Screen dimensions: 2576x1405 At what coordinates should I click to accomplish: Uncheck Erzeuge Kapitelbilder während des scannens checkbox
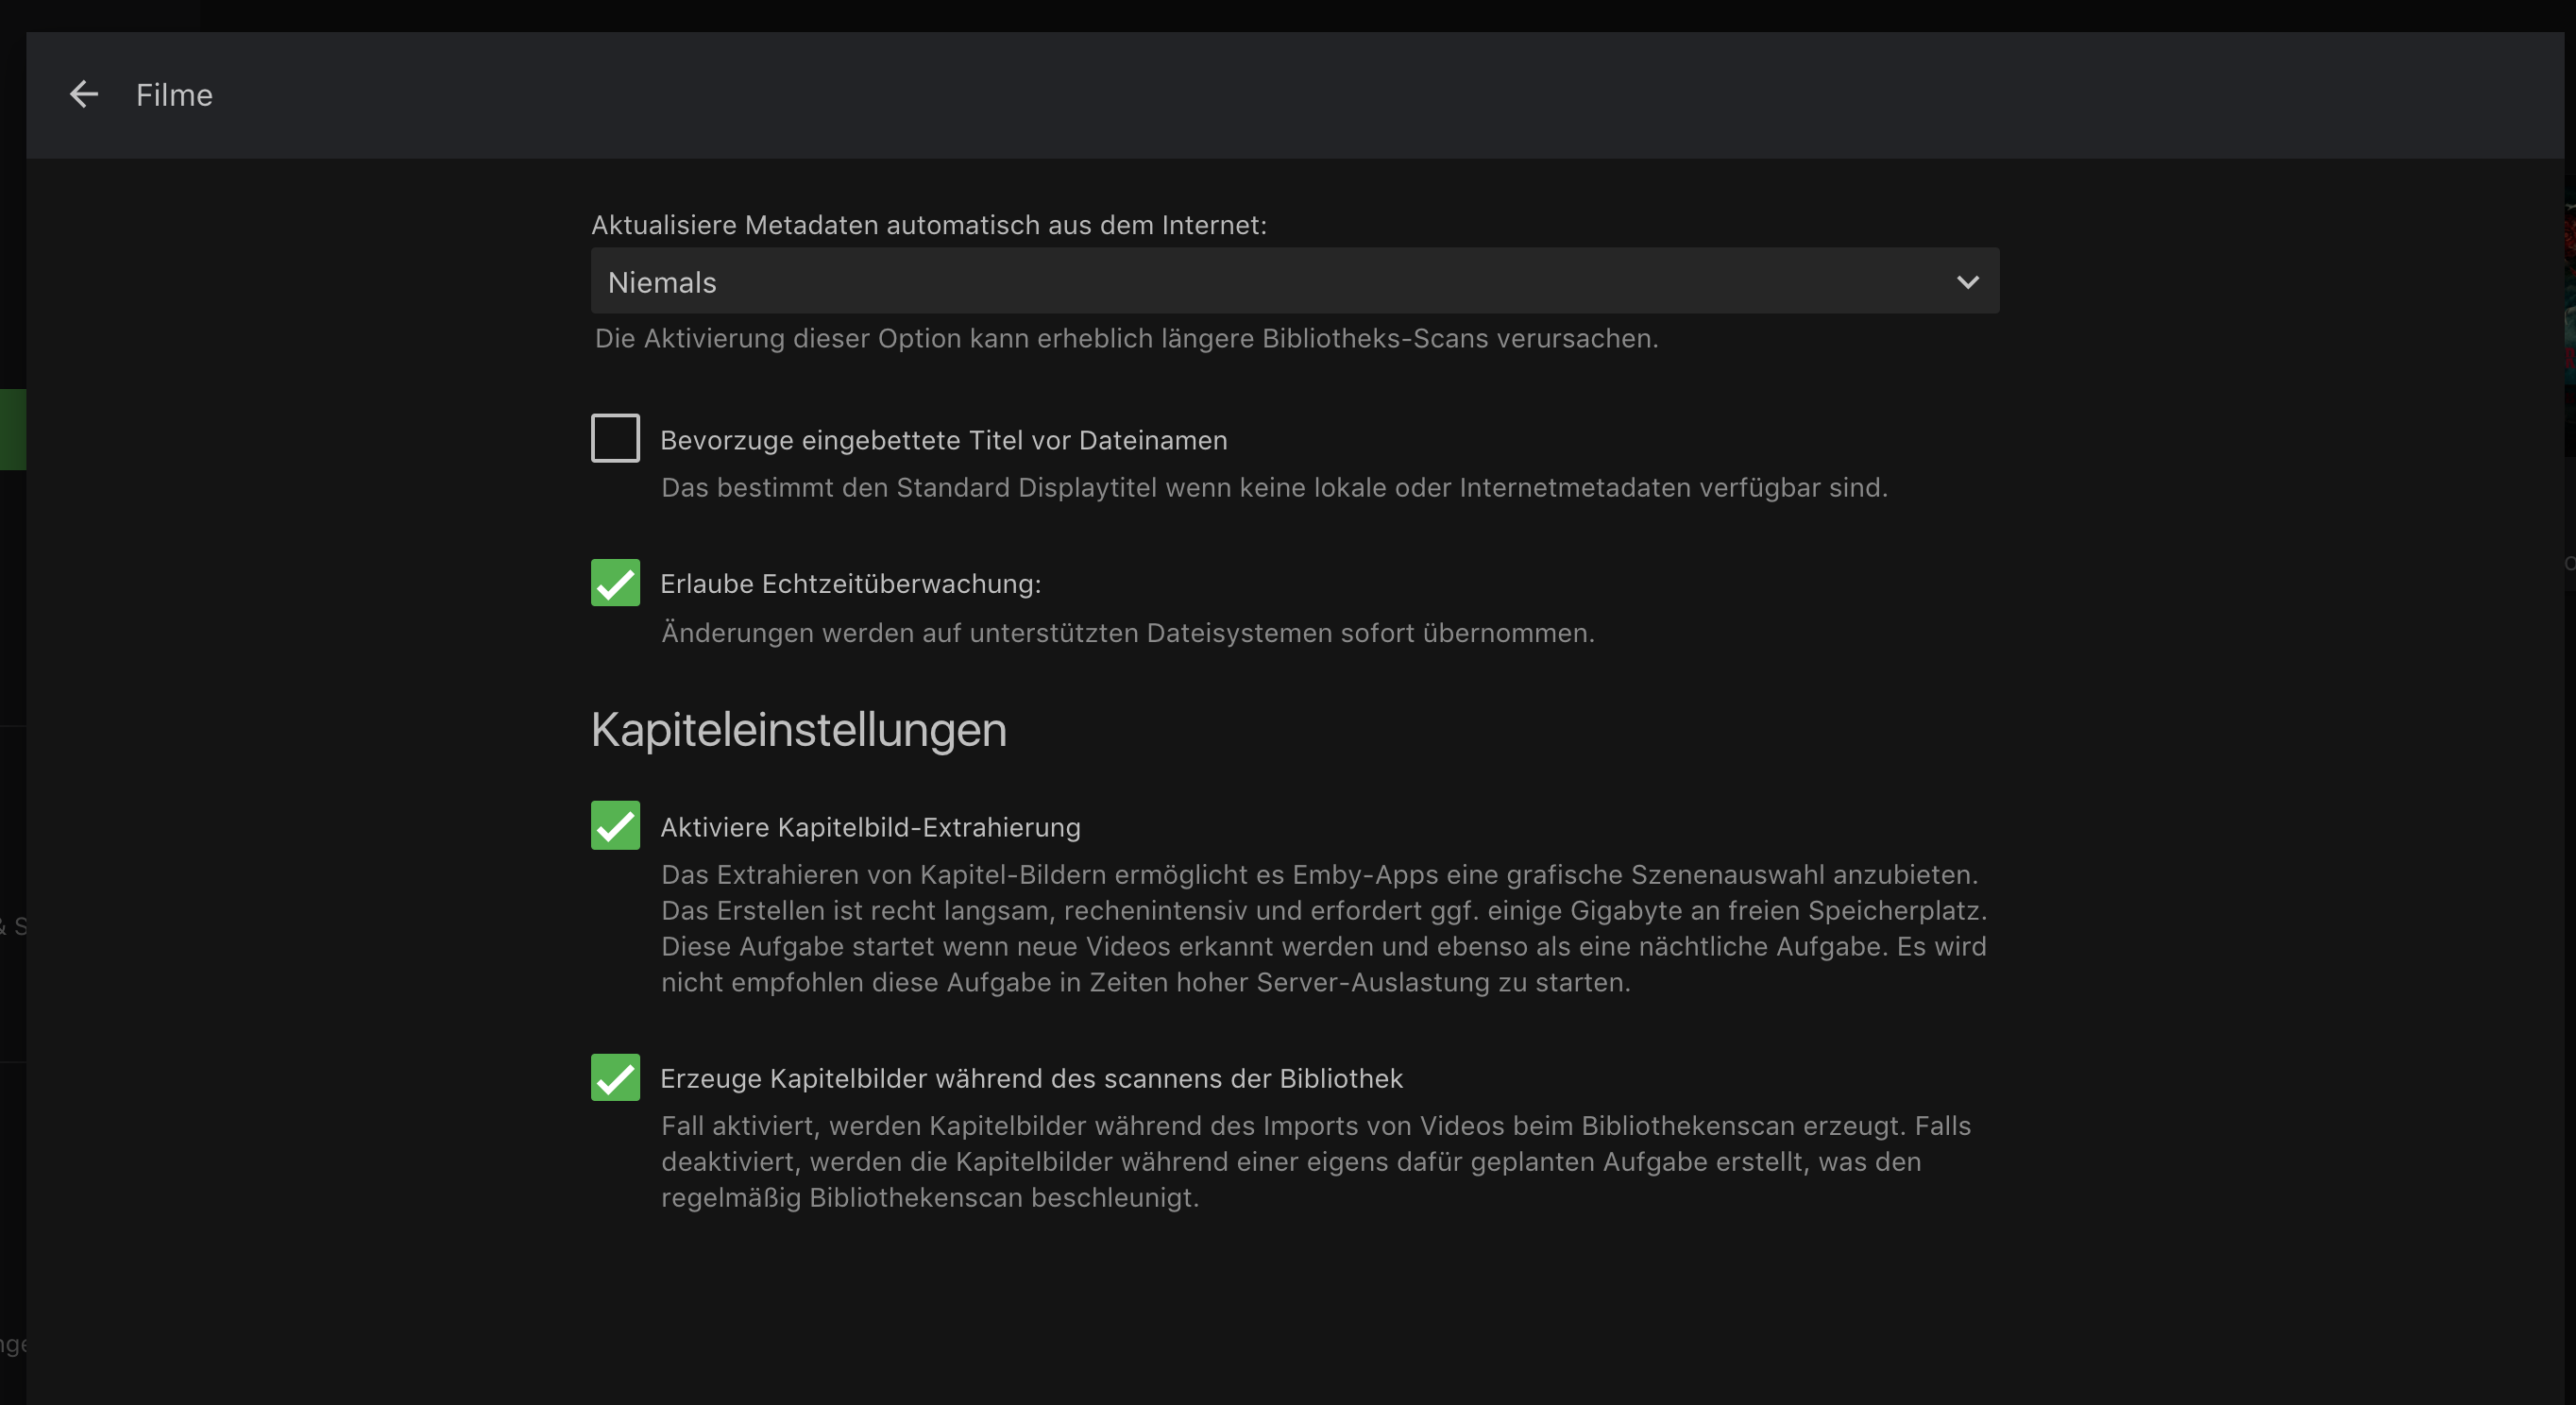[615, 1077]
